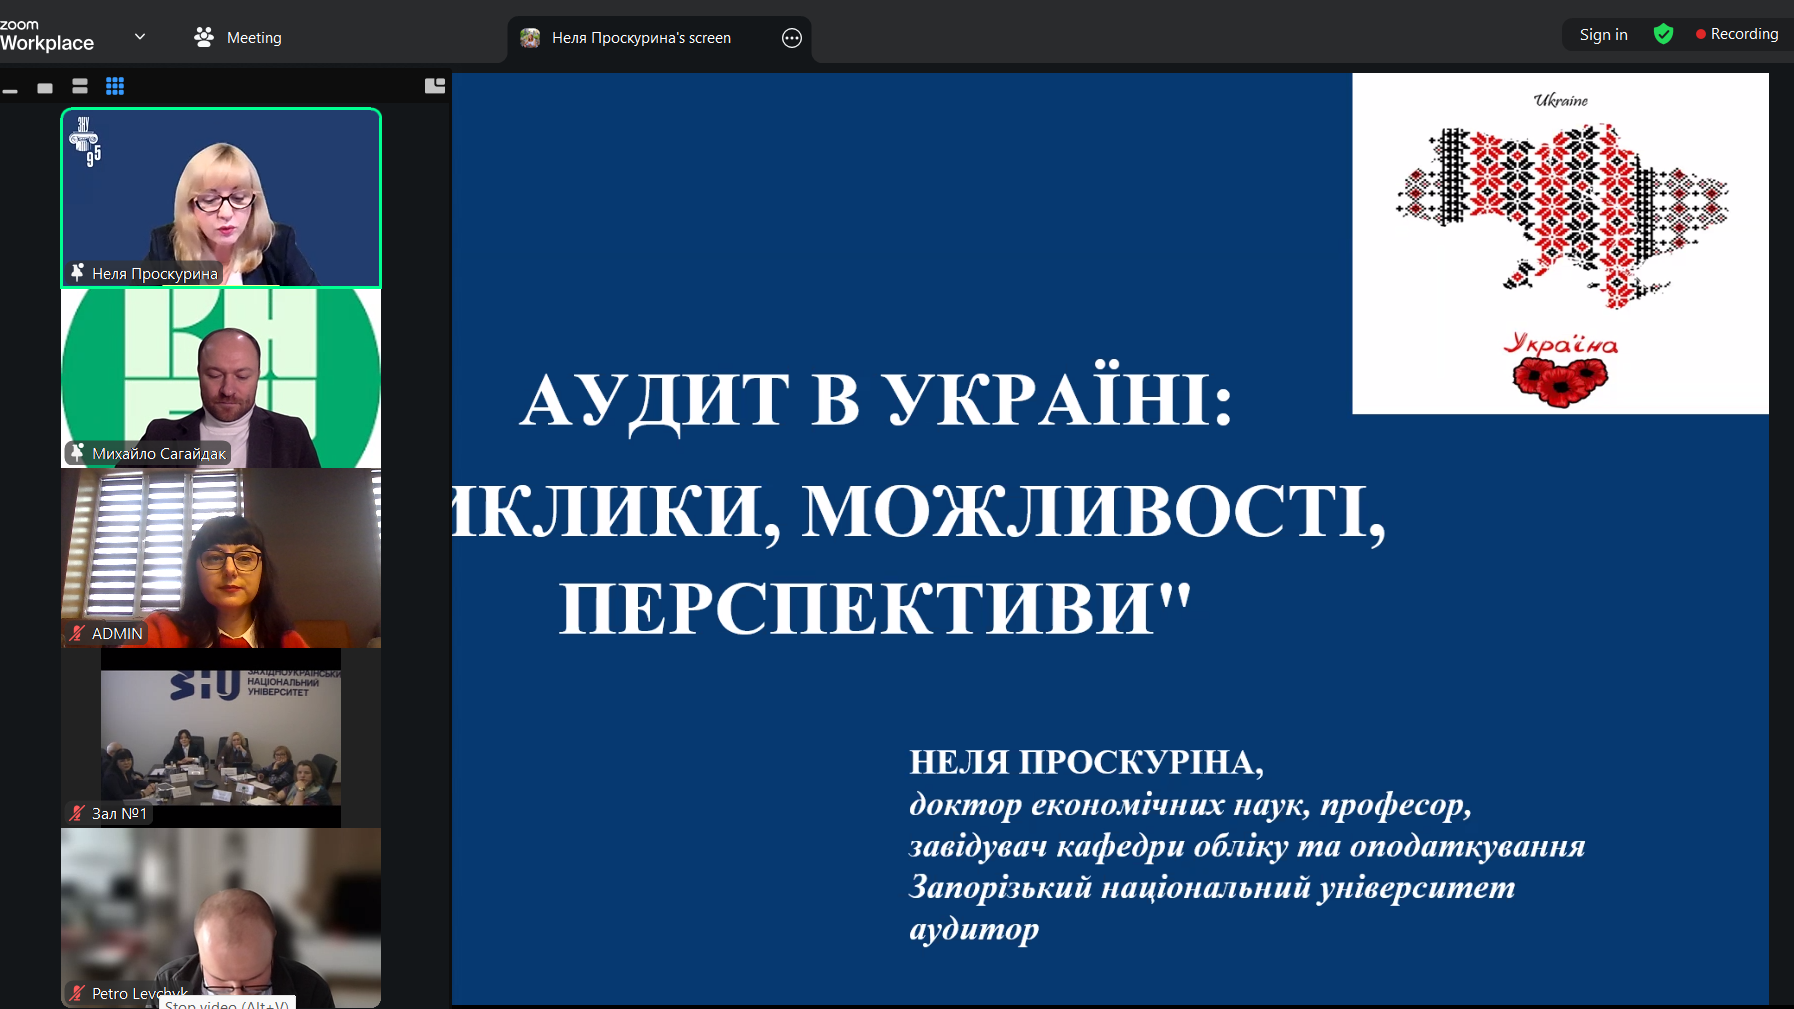Click the muted microphone icon on ADMIN tile
The height and width of the screenshot is (1009, 1794).
[77, 633]
